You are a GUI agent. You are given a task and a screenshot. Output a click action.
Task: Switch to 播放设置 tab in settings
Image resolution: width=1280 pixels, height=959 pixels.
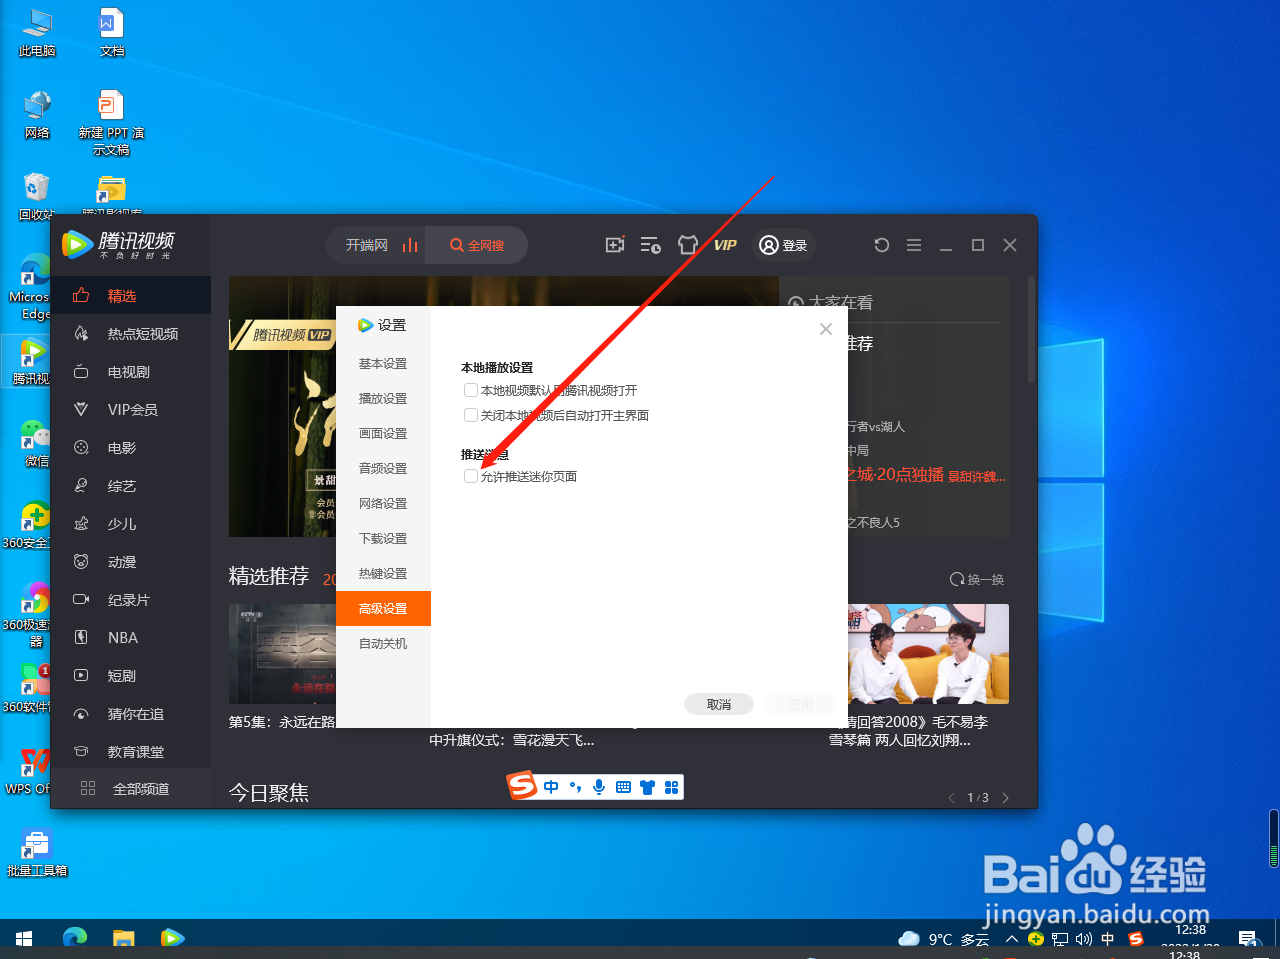383,398
